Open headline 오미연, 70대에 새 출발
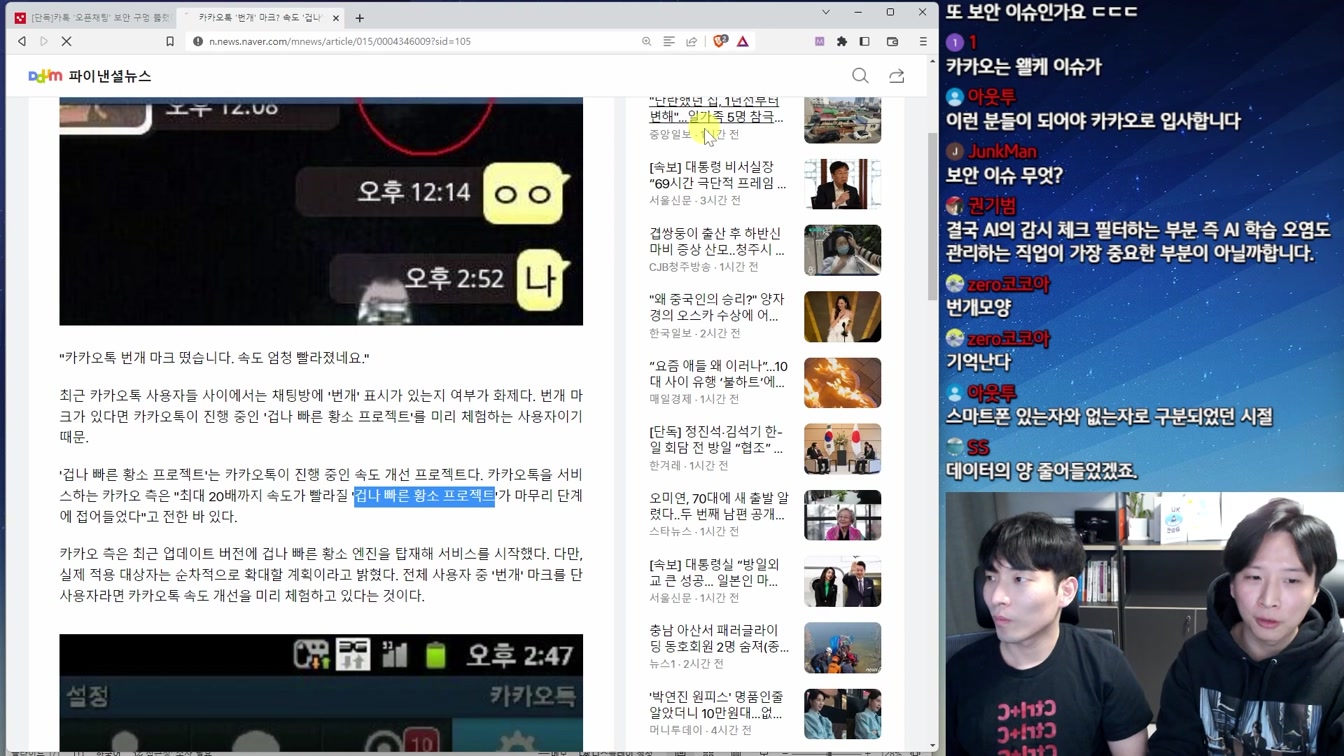 718,505
